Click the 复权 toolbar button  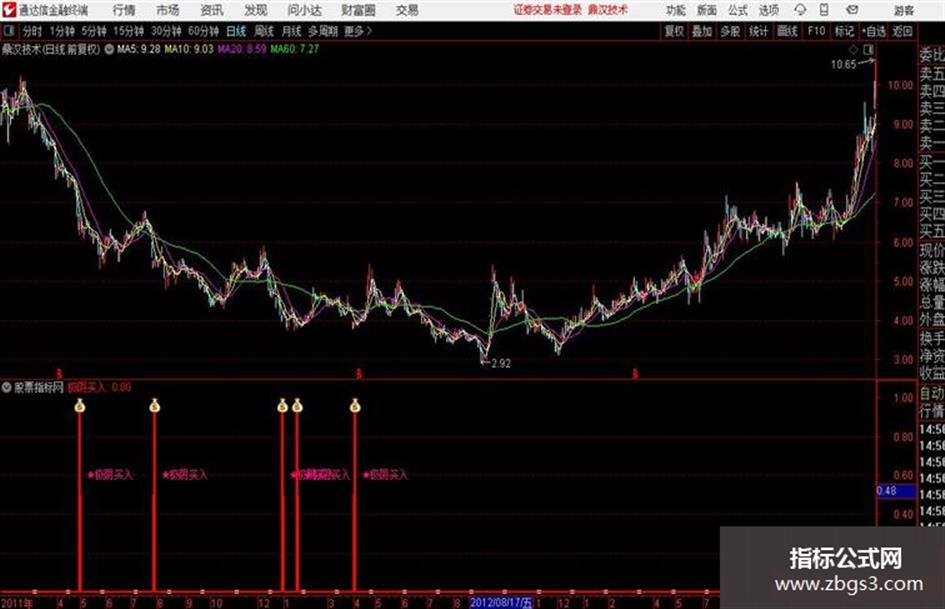[x=674, y=31]
